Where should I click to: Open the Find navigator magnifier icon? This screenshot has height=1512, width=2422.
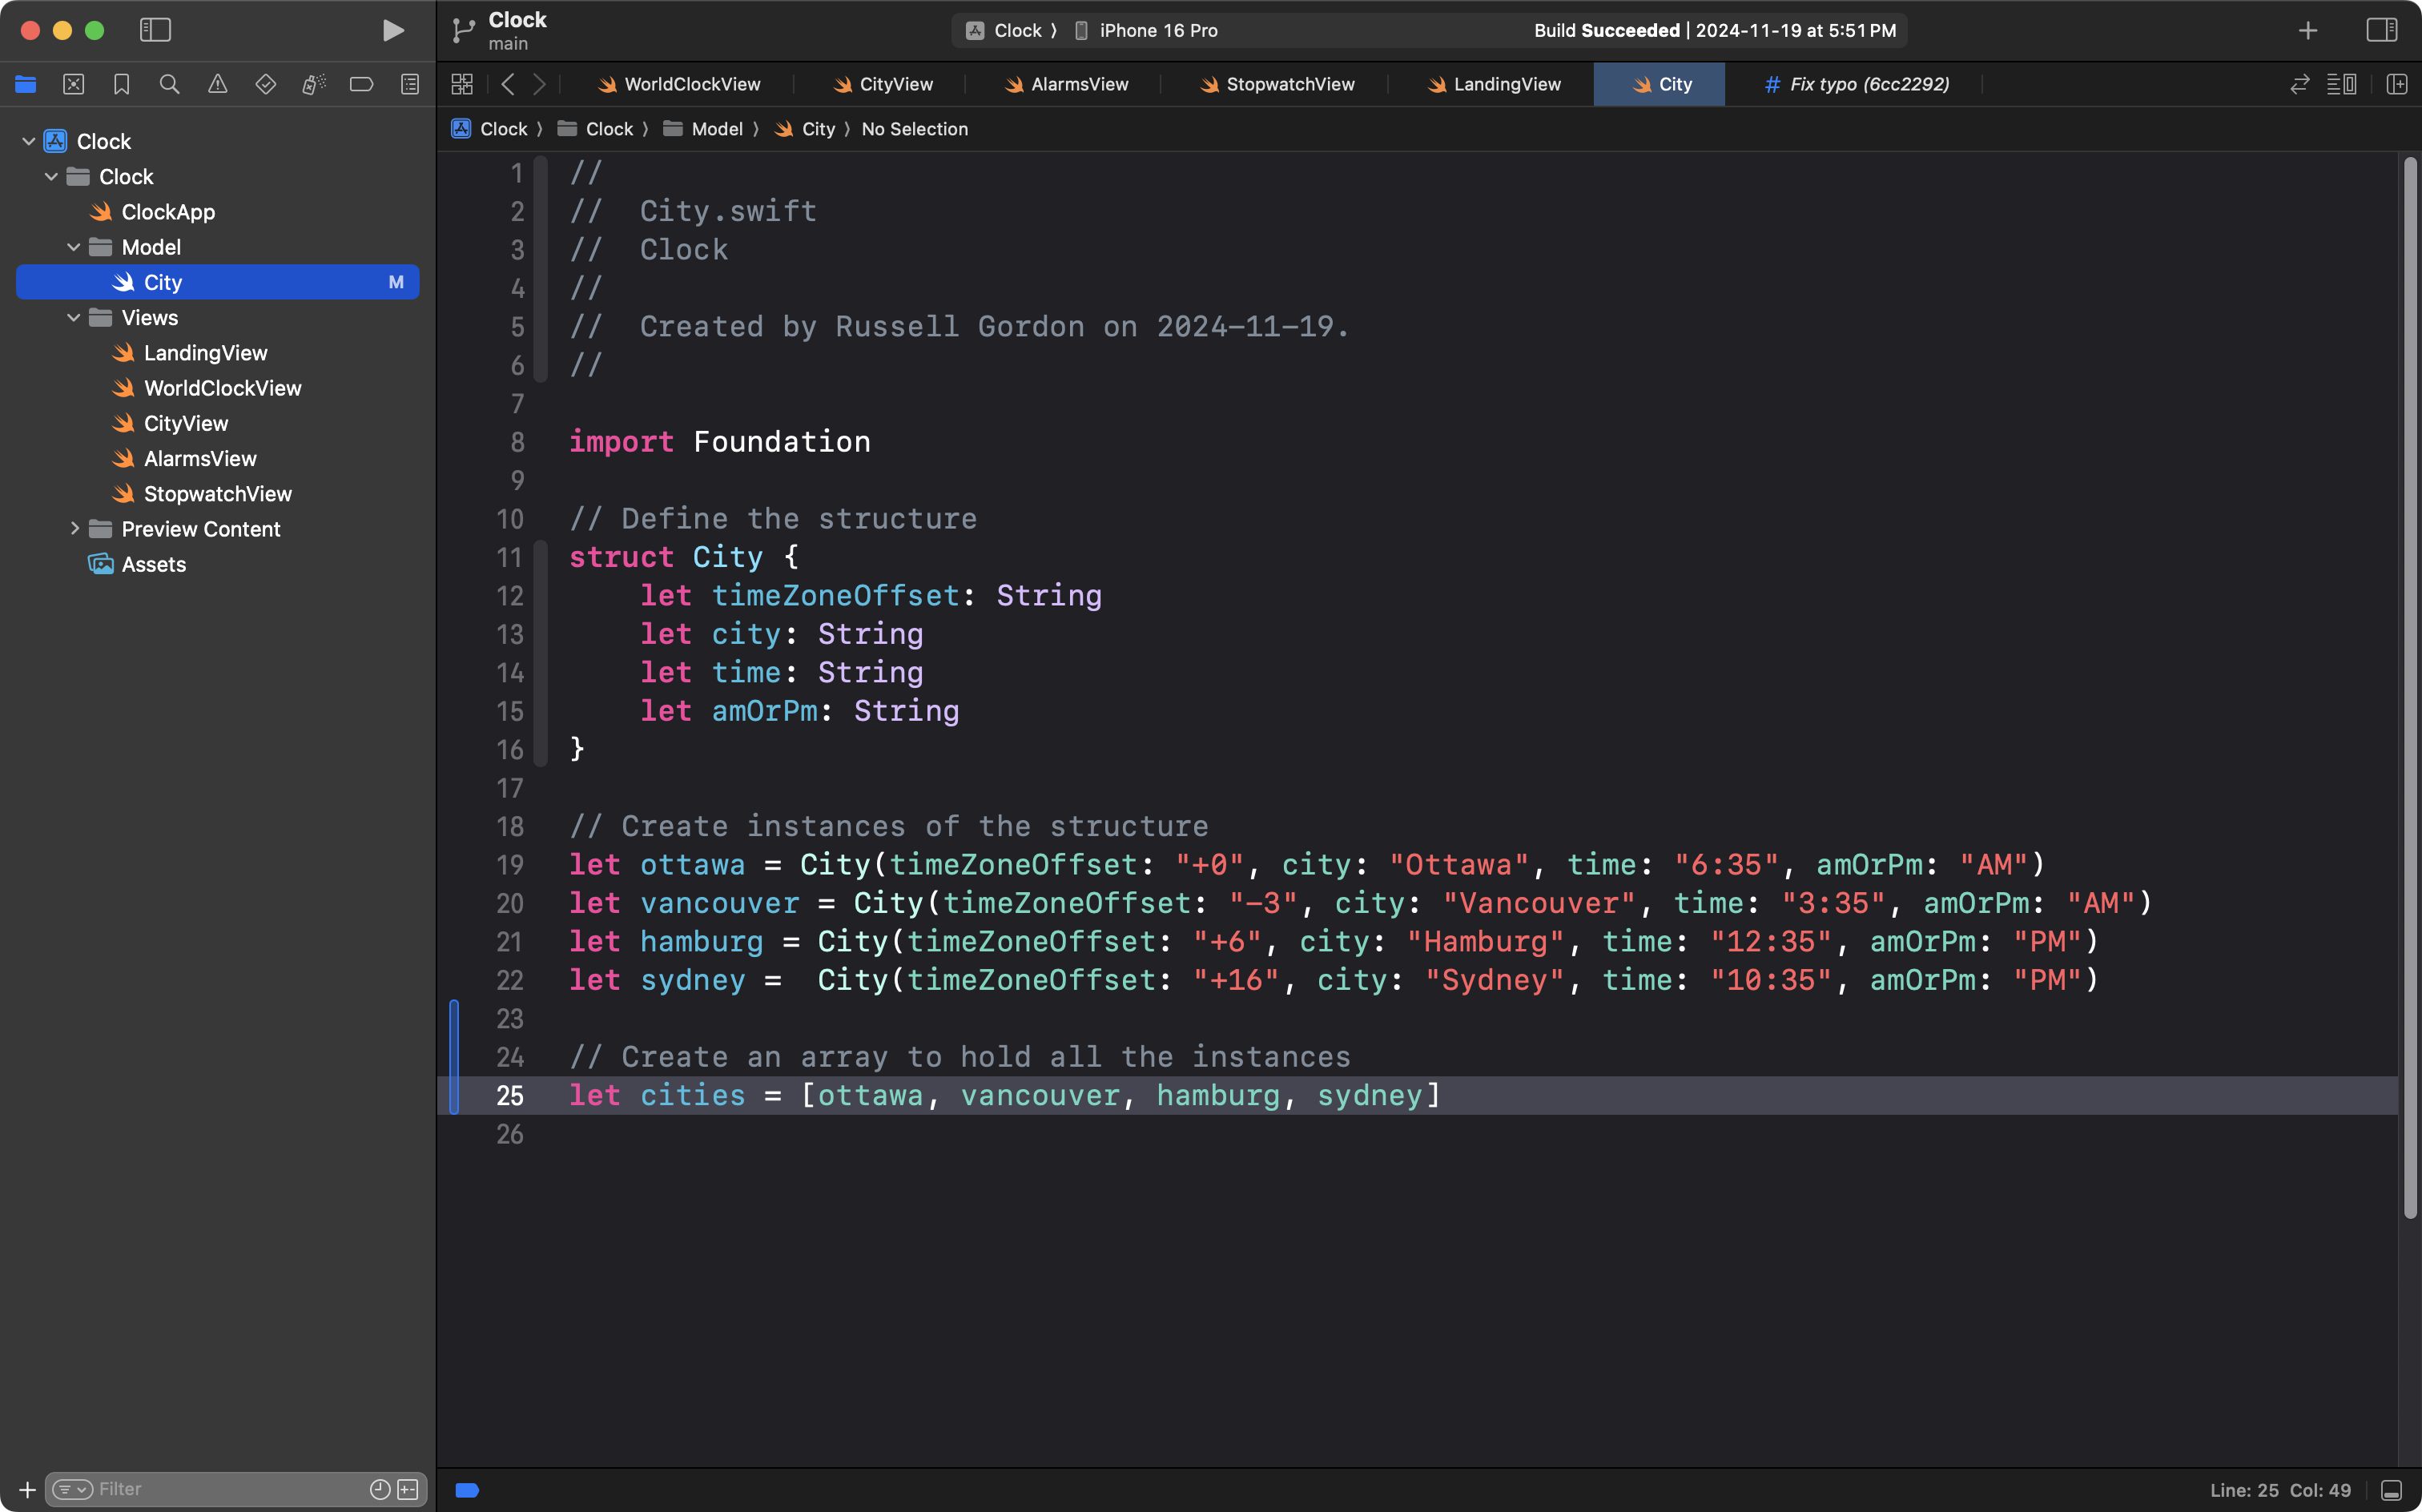point(169,85)
